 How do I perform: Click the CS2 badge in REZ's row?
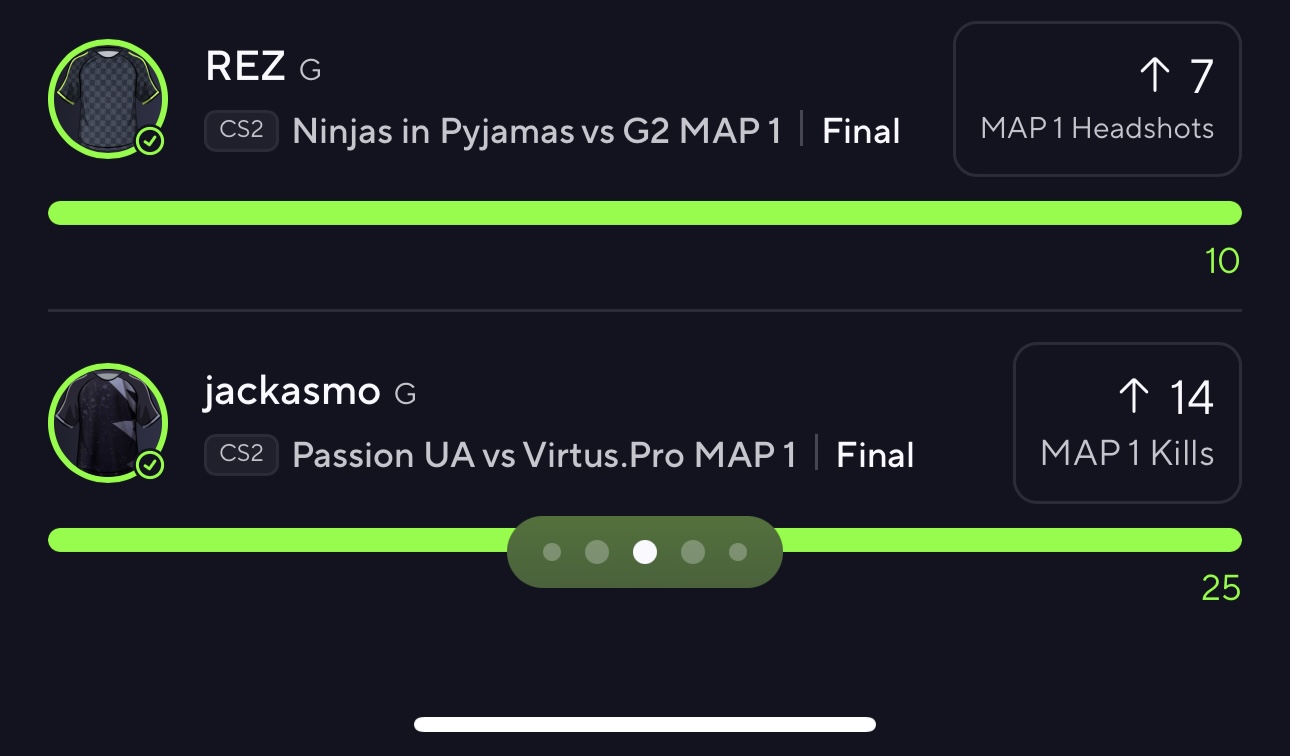241,131
